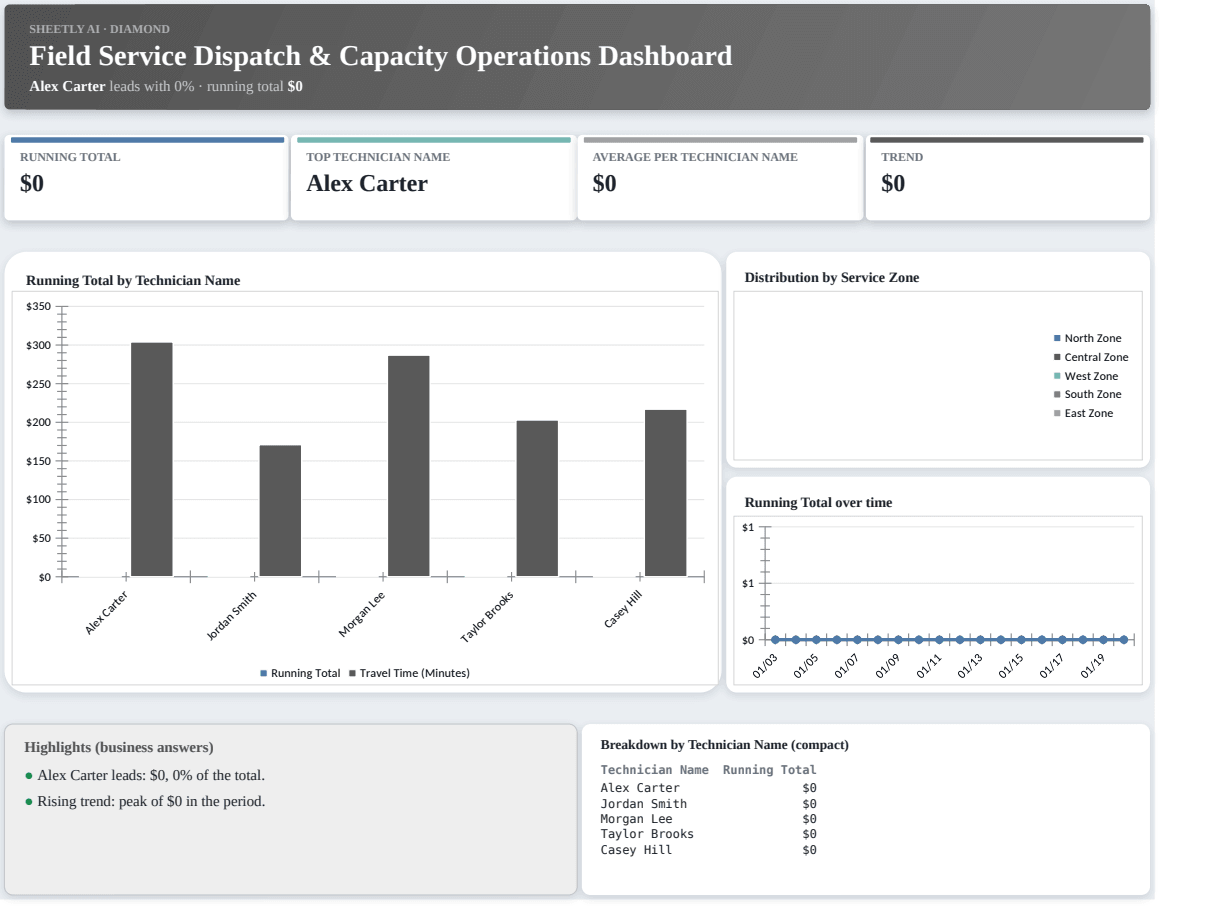Click the 01/19 date label on time chart

[x=1093, y=666]
